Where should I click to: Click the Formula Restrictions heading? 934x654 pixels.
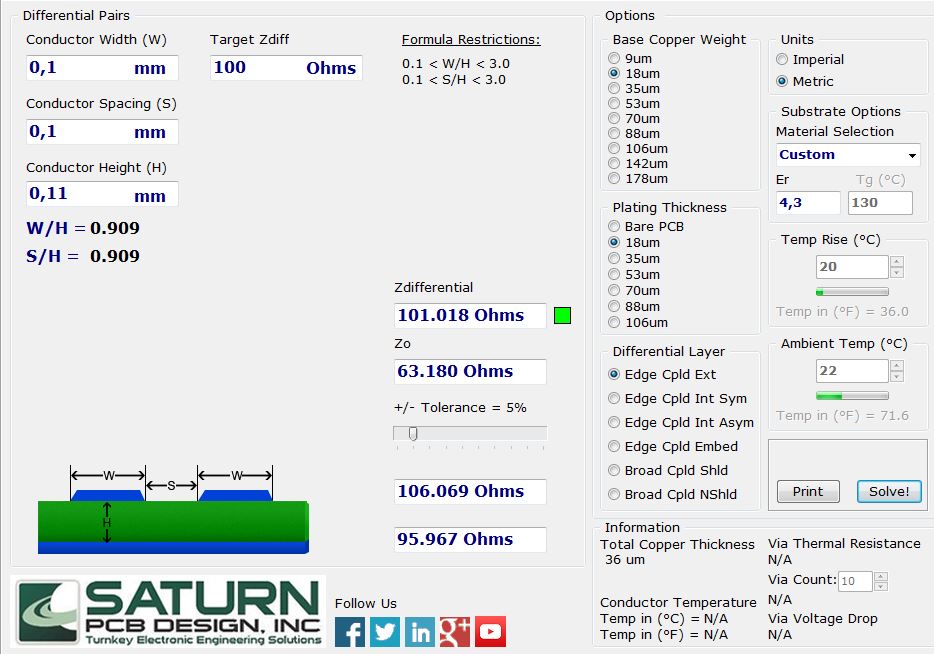click(471, 40)
